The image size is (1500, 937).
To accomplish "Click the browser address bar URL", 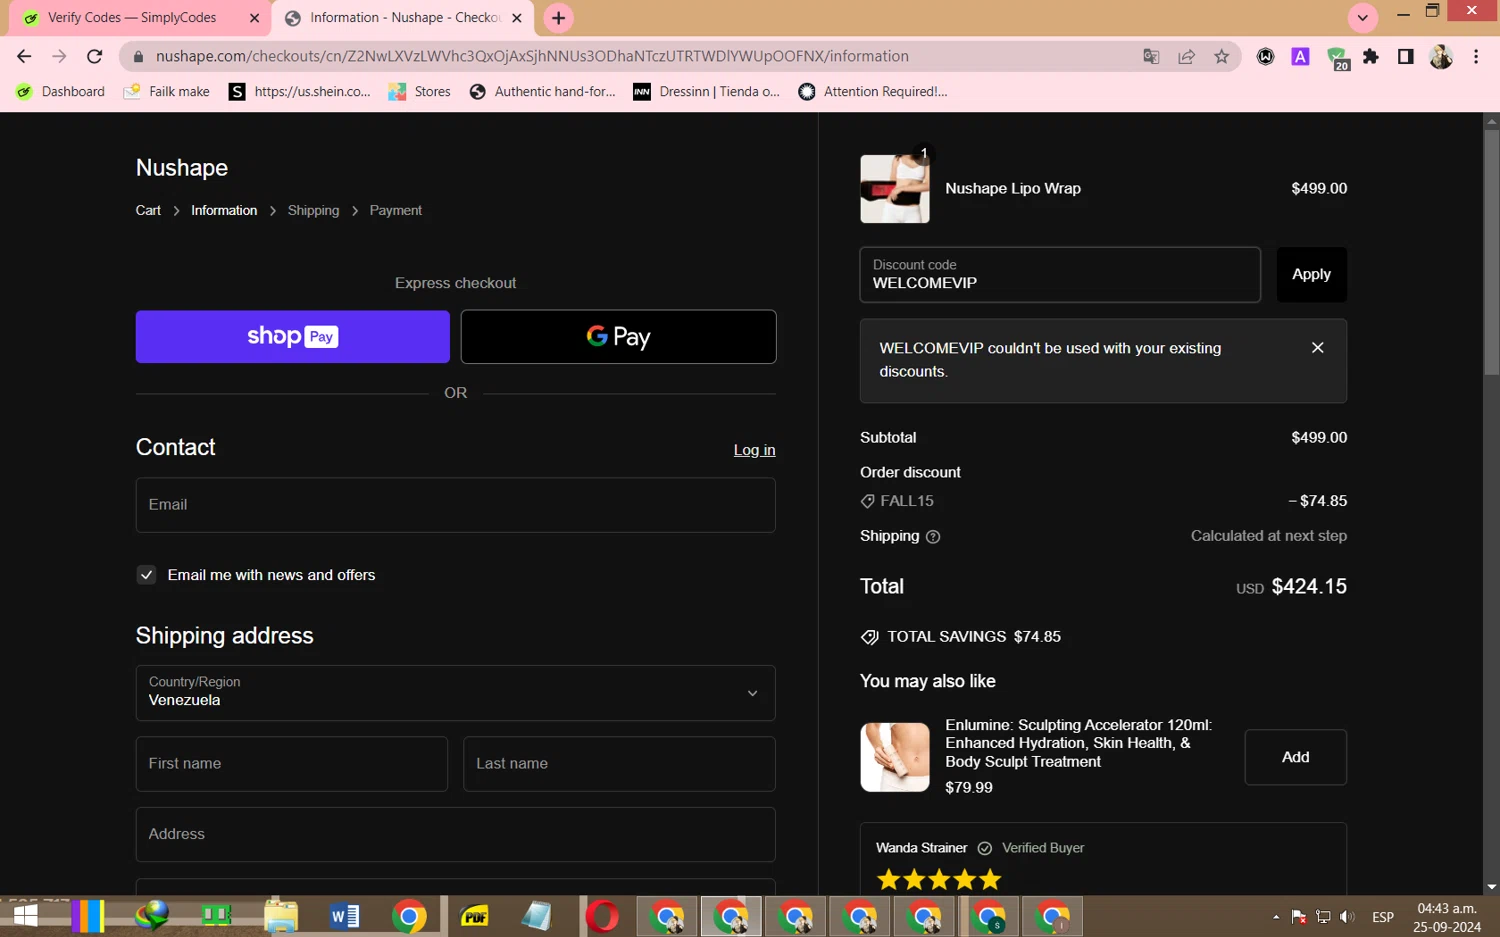I will (532, 57).
